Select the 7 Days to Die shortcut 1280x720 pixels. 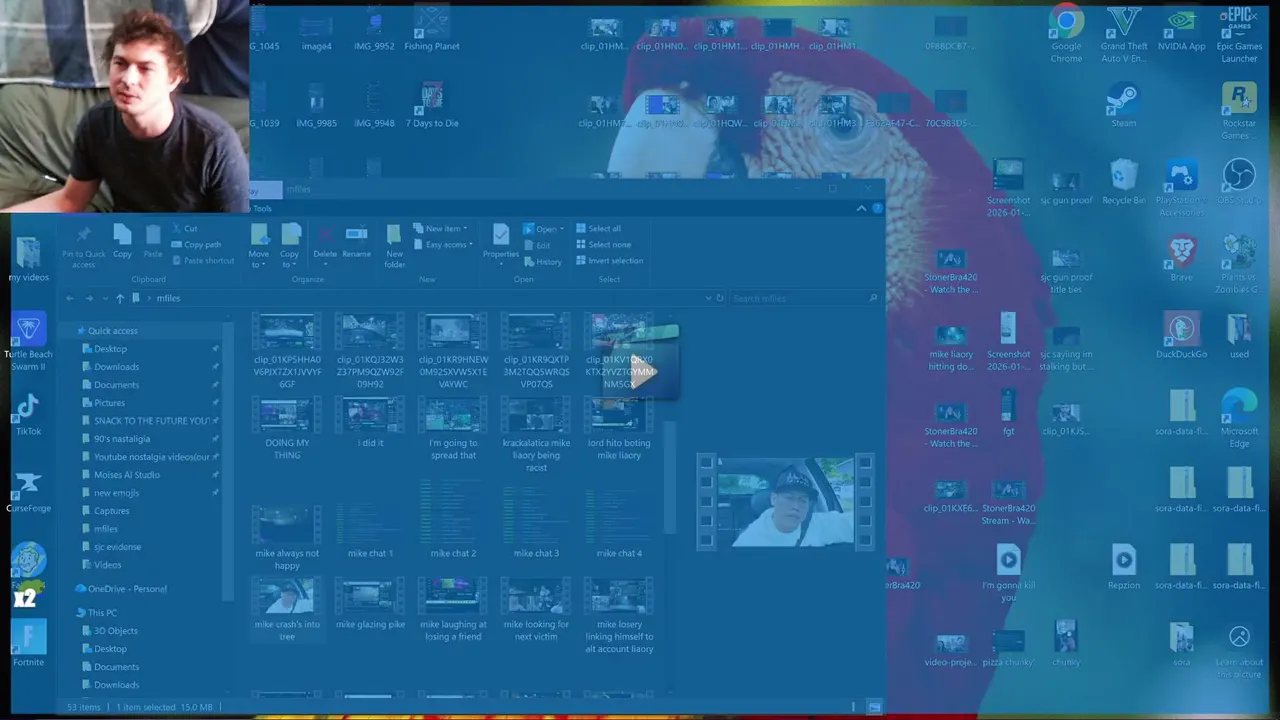[432, 107]
